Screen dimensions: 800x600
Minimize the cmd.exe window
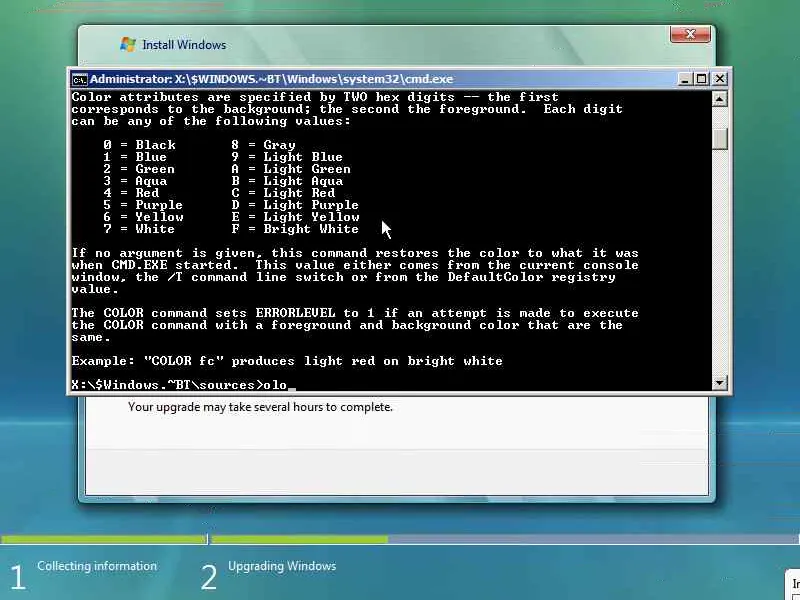tap(685, 79)
